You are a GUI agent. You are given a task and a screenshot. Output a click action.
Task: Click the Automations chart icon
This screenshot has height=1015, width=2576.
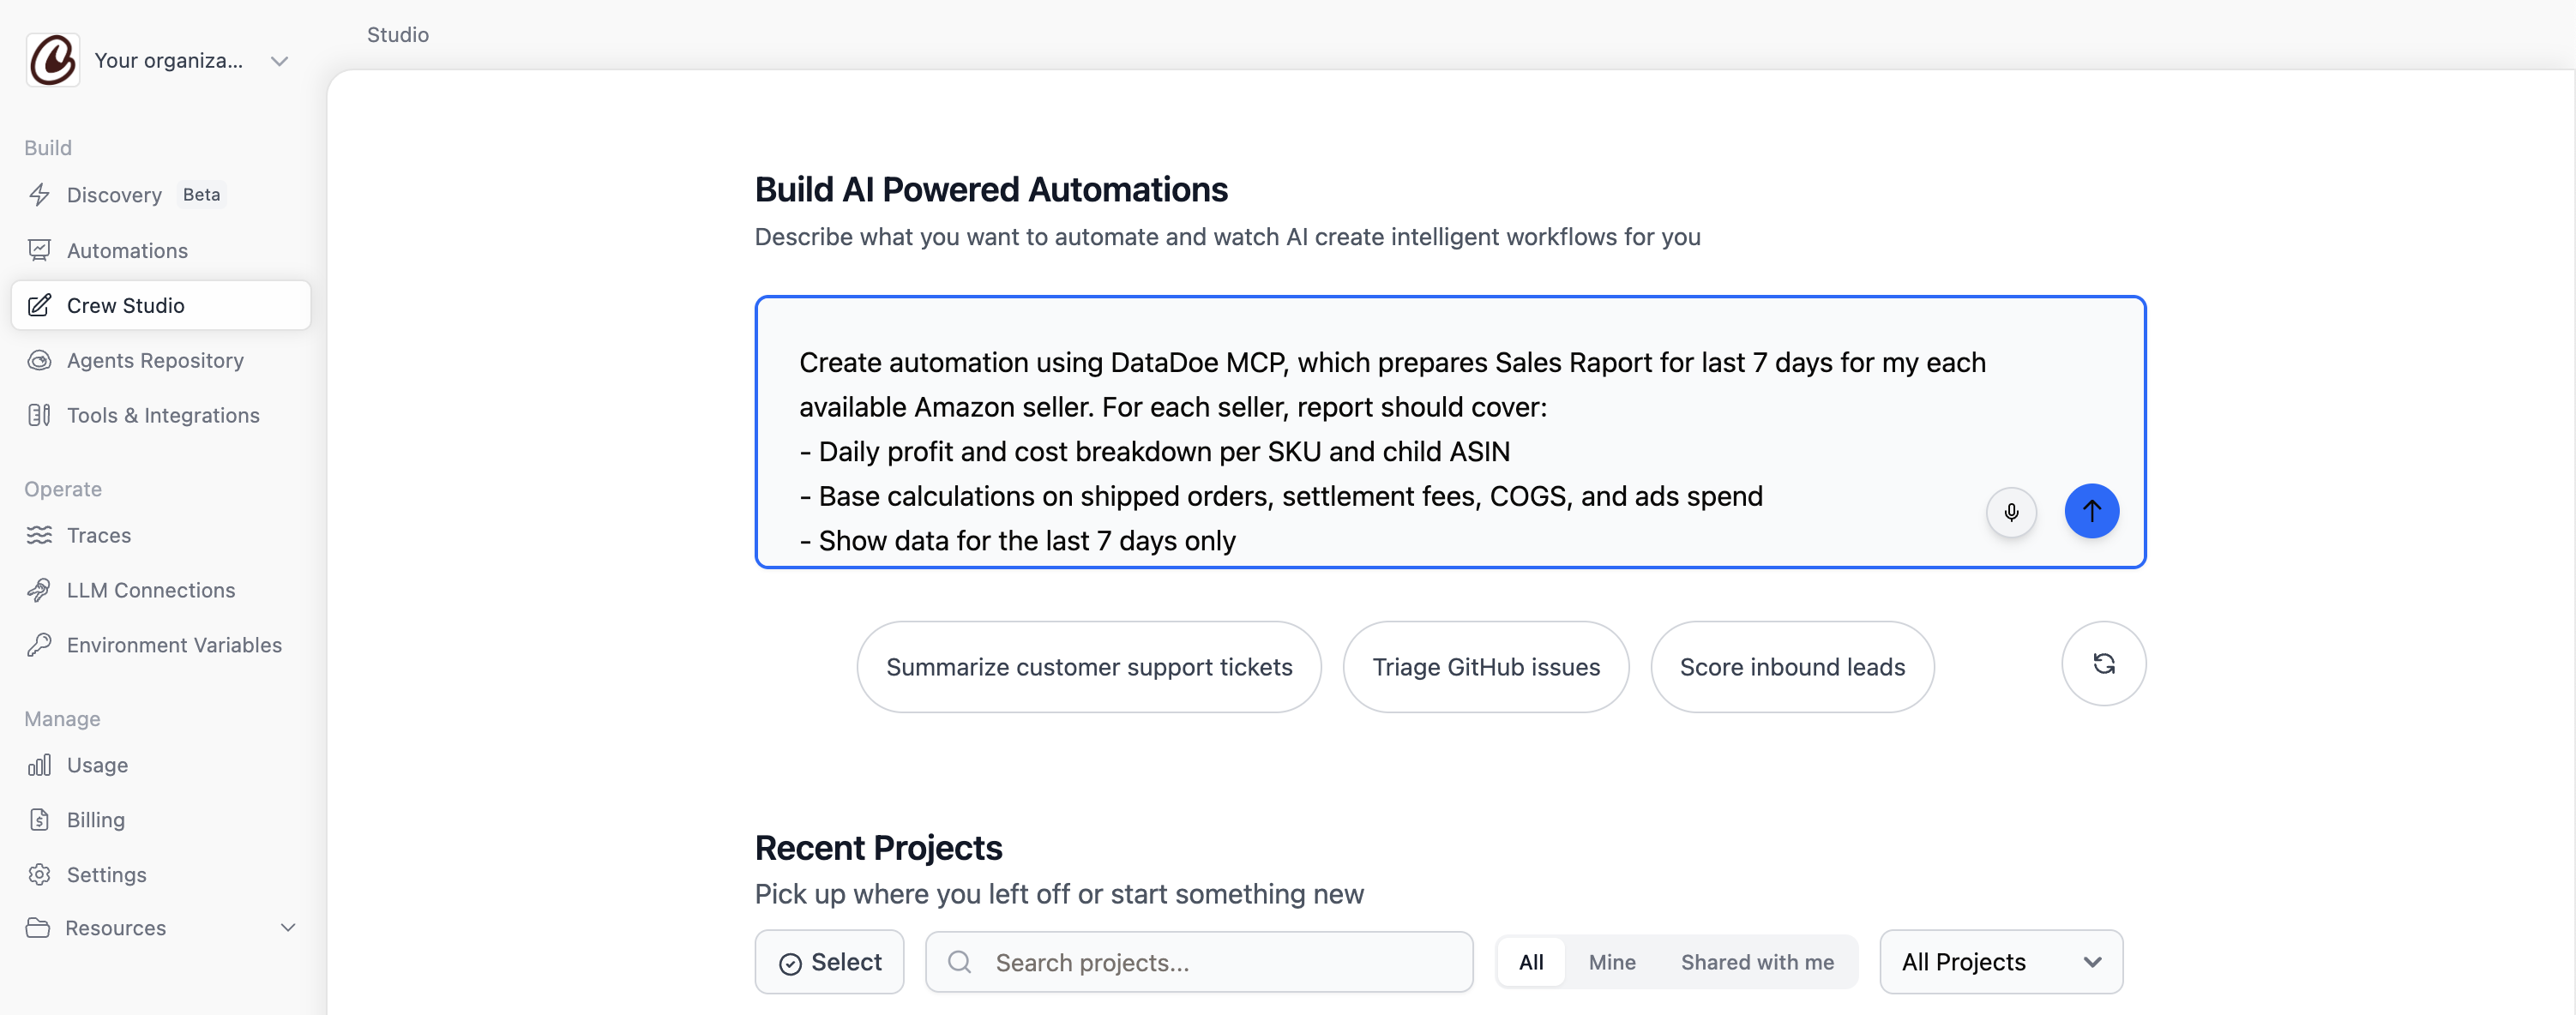39,250
